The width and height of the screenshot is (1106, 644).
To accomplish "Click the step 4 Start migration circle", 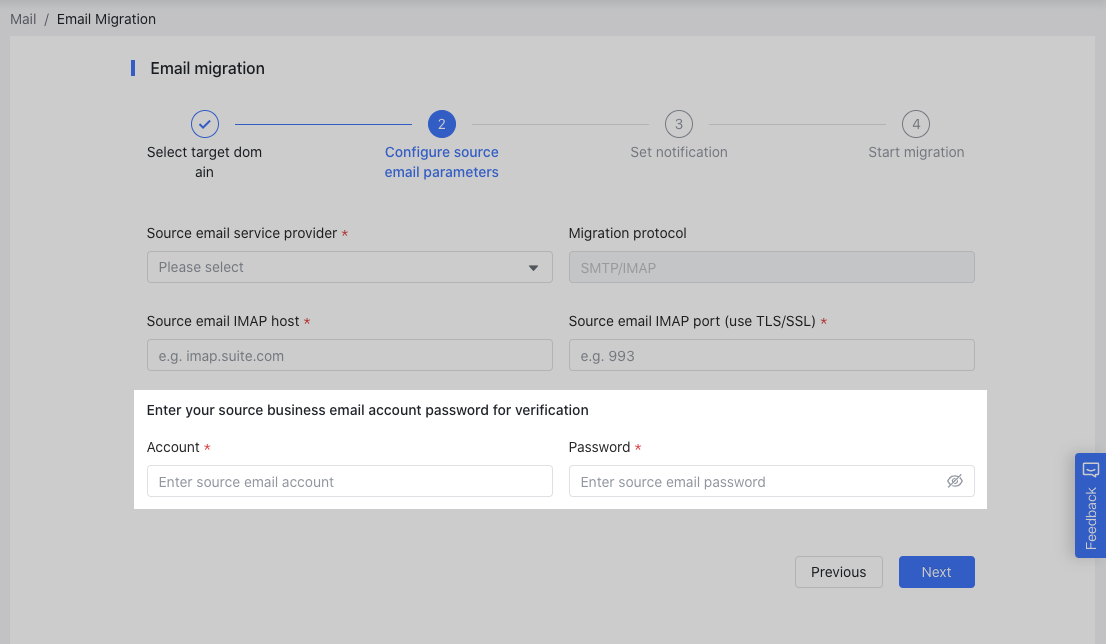I will [x=915, y=124].
